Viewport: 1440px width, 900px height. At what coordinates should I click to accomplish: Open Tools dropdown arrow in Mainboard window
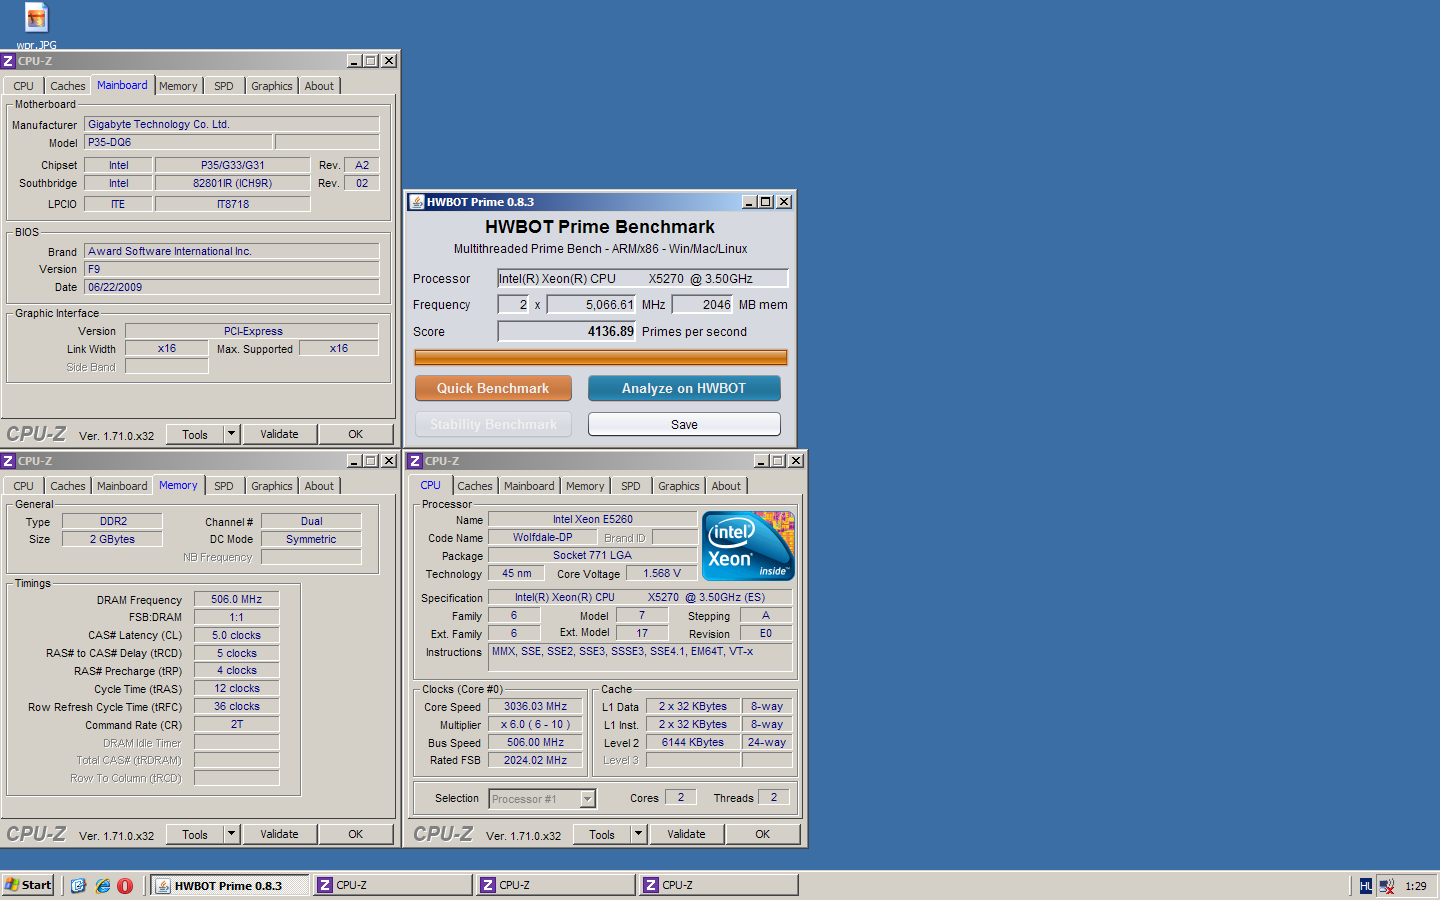point(232,434)
